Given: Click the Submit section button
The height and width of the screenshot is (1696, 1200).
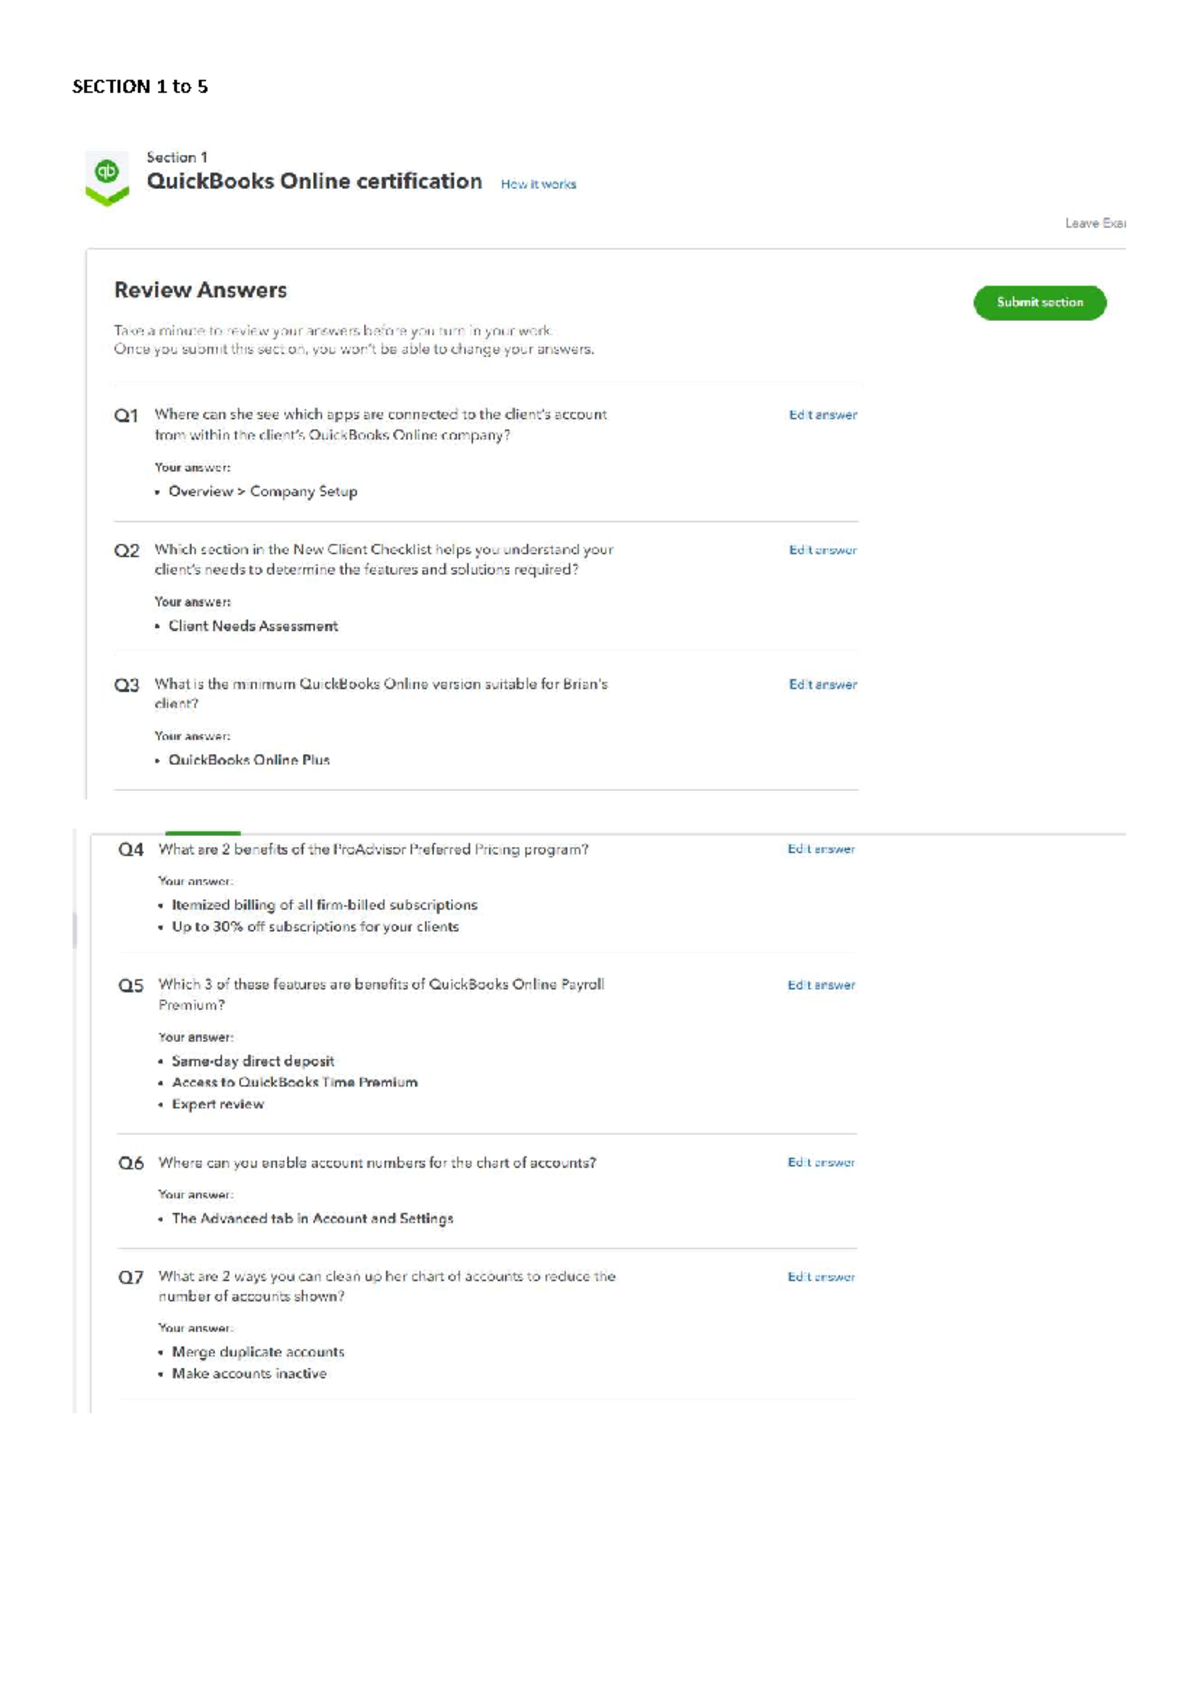Looking at the screenshot, I should [x=1040, y=302].
